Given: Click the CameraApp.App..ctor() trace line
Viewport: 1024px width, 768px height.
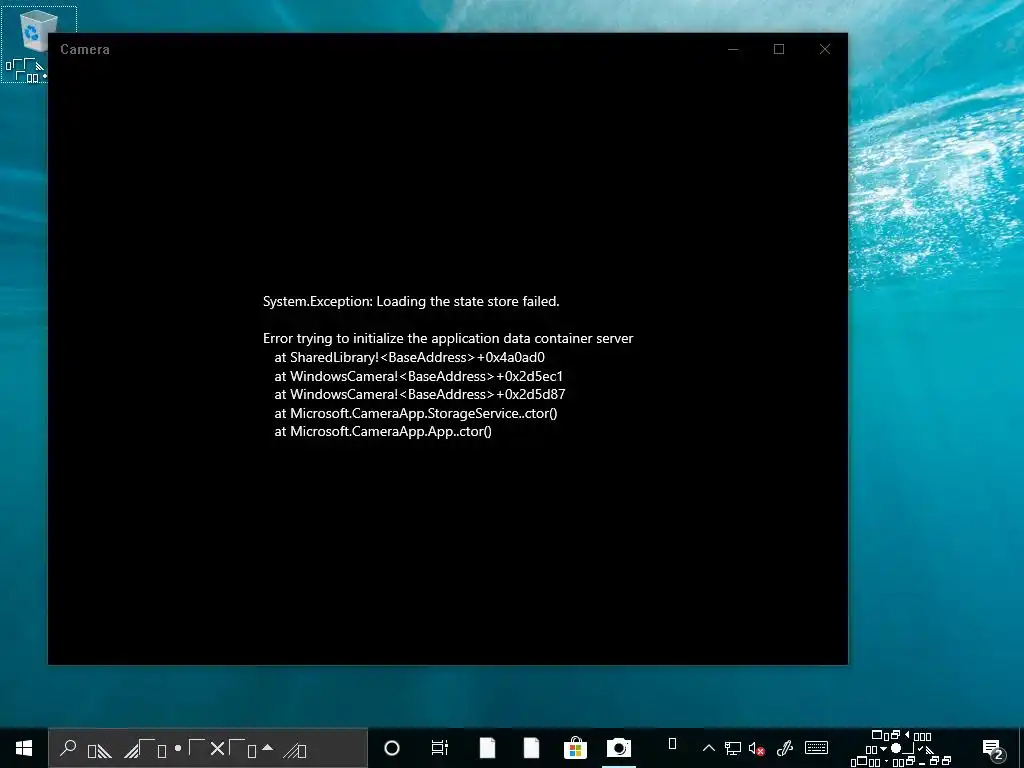Looking at the screenshot, I should (383, 431).
